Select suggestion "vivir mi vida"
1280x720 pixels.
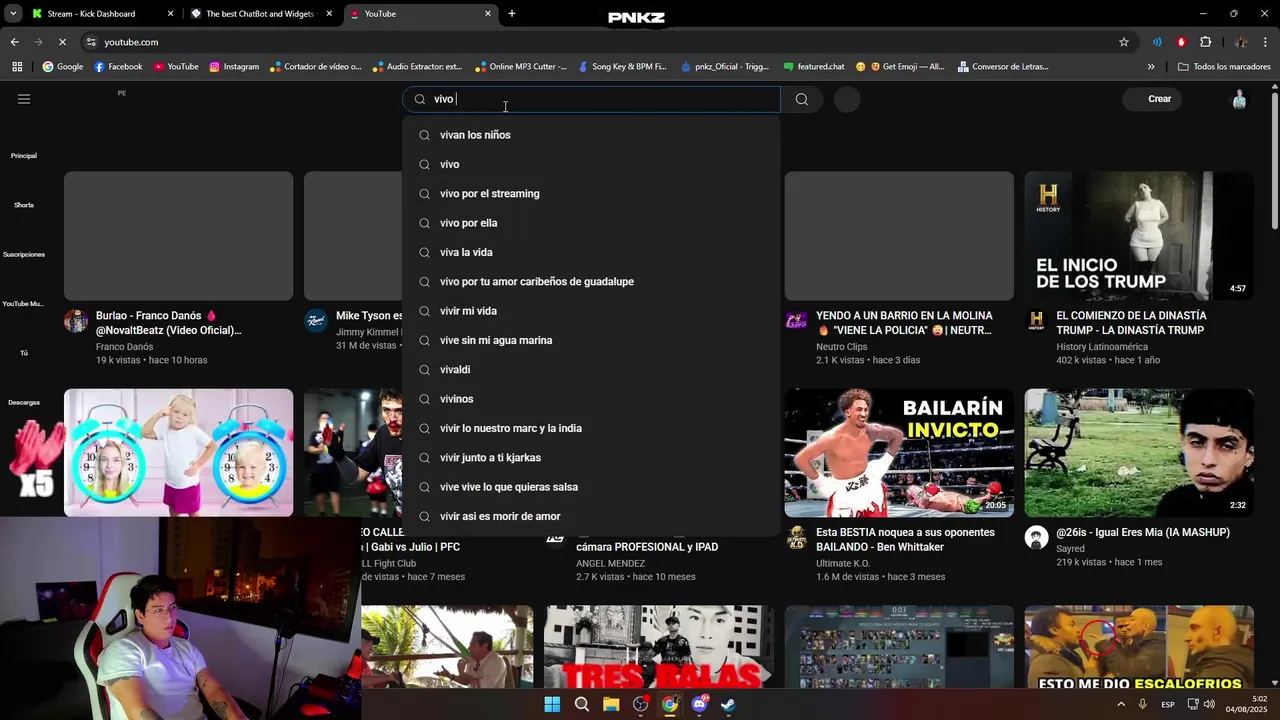(x=591, y=311)
